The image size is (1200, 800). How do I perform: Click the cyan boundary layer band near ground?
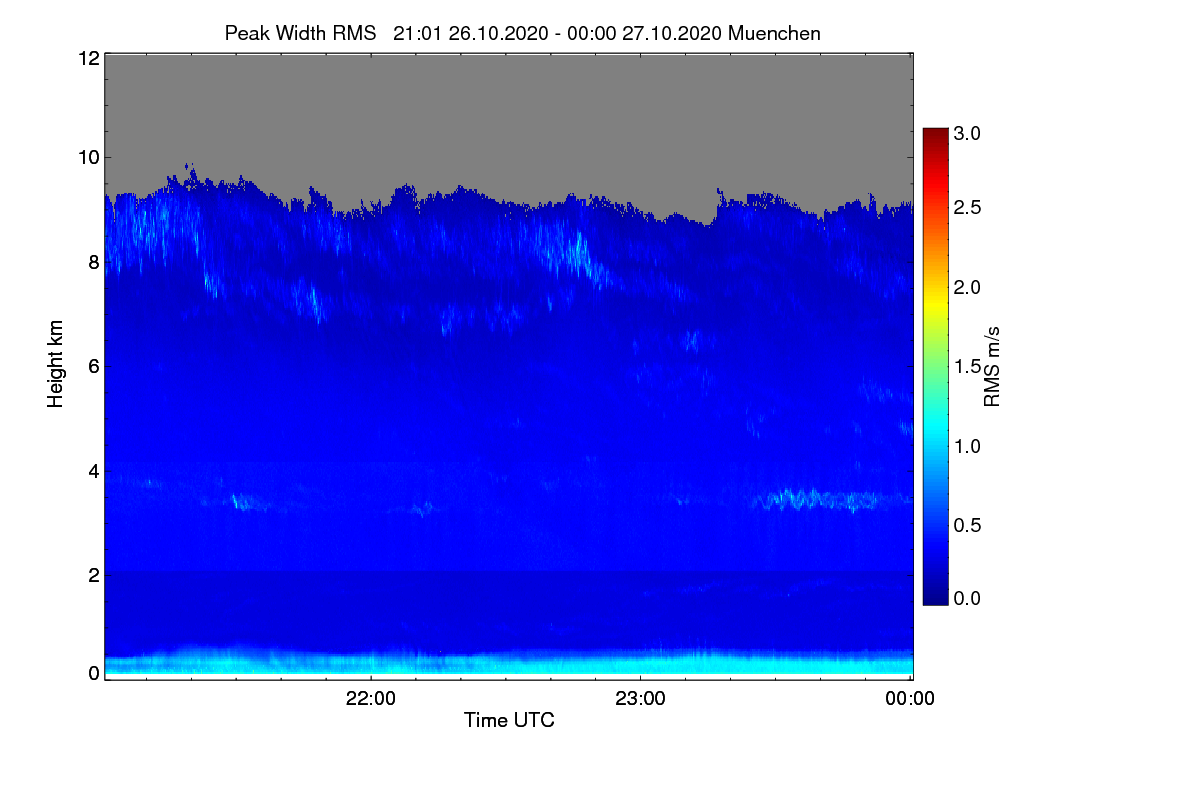point(509,662)
